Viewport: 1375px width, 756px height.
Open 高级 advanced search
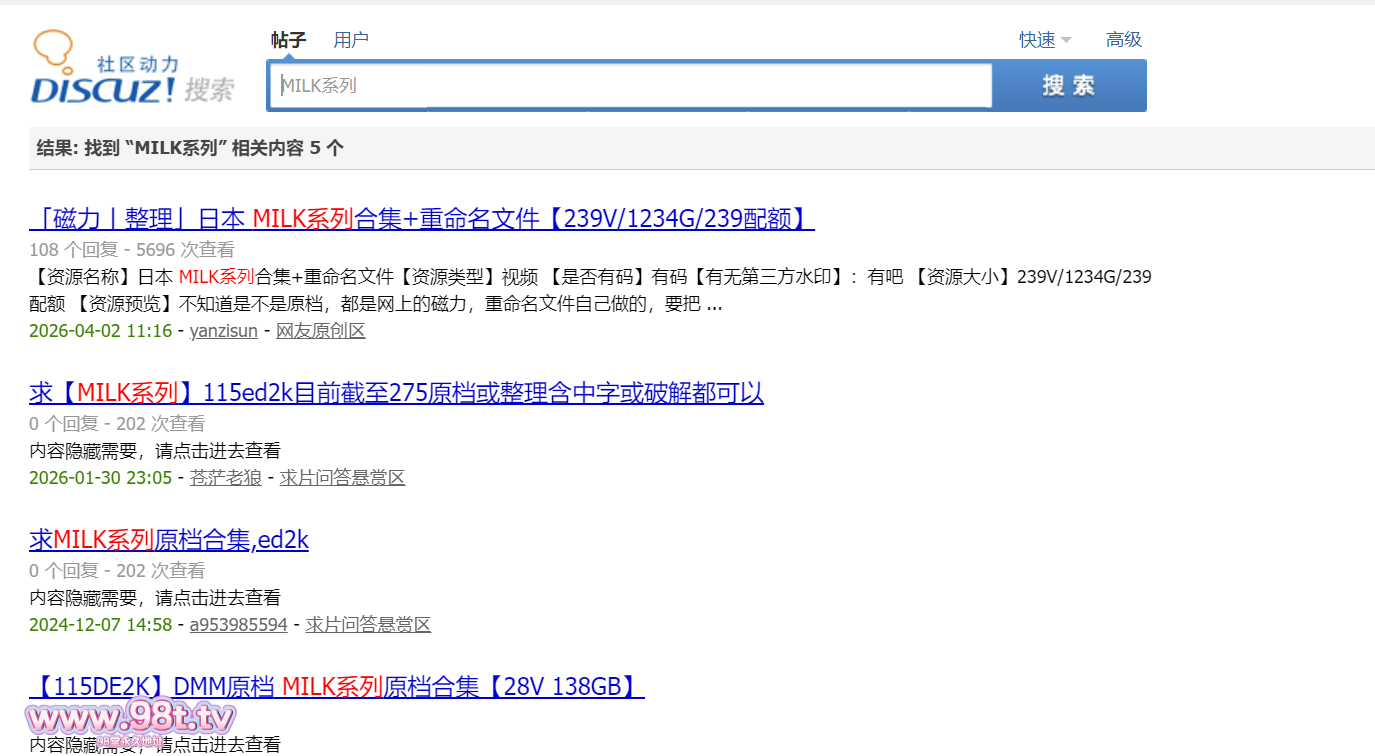tap(1123, 40)
